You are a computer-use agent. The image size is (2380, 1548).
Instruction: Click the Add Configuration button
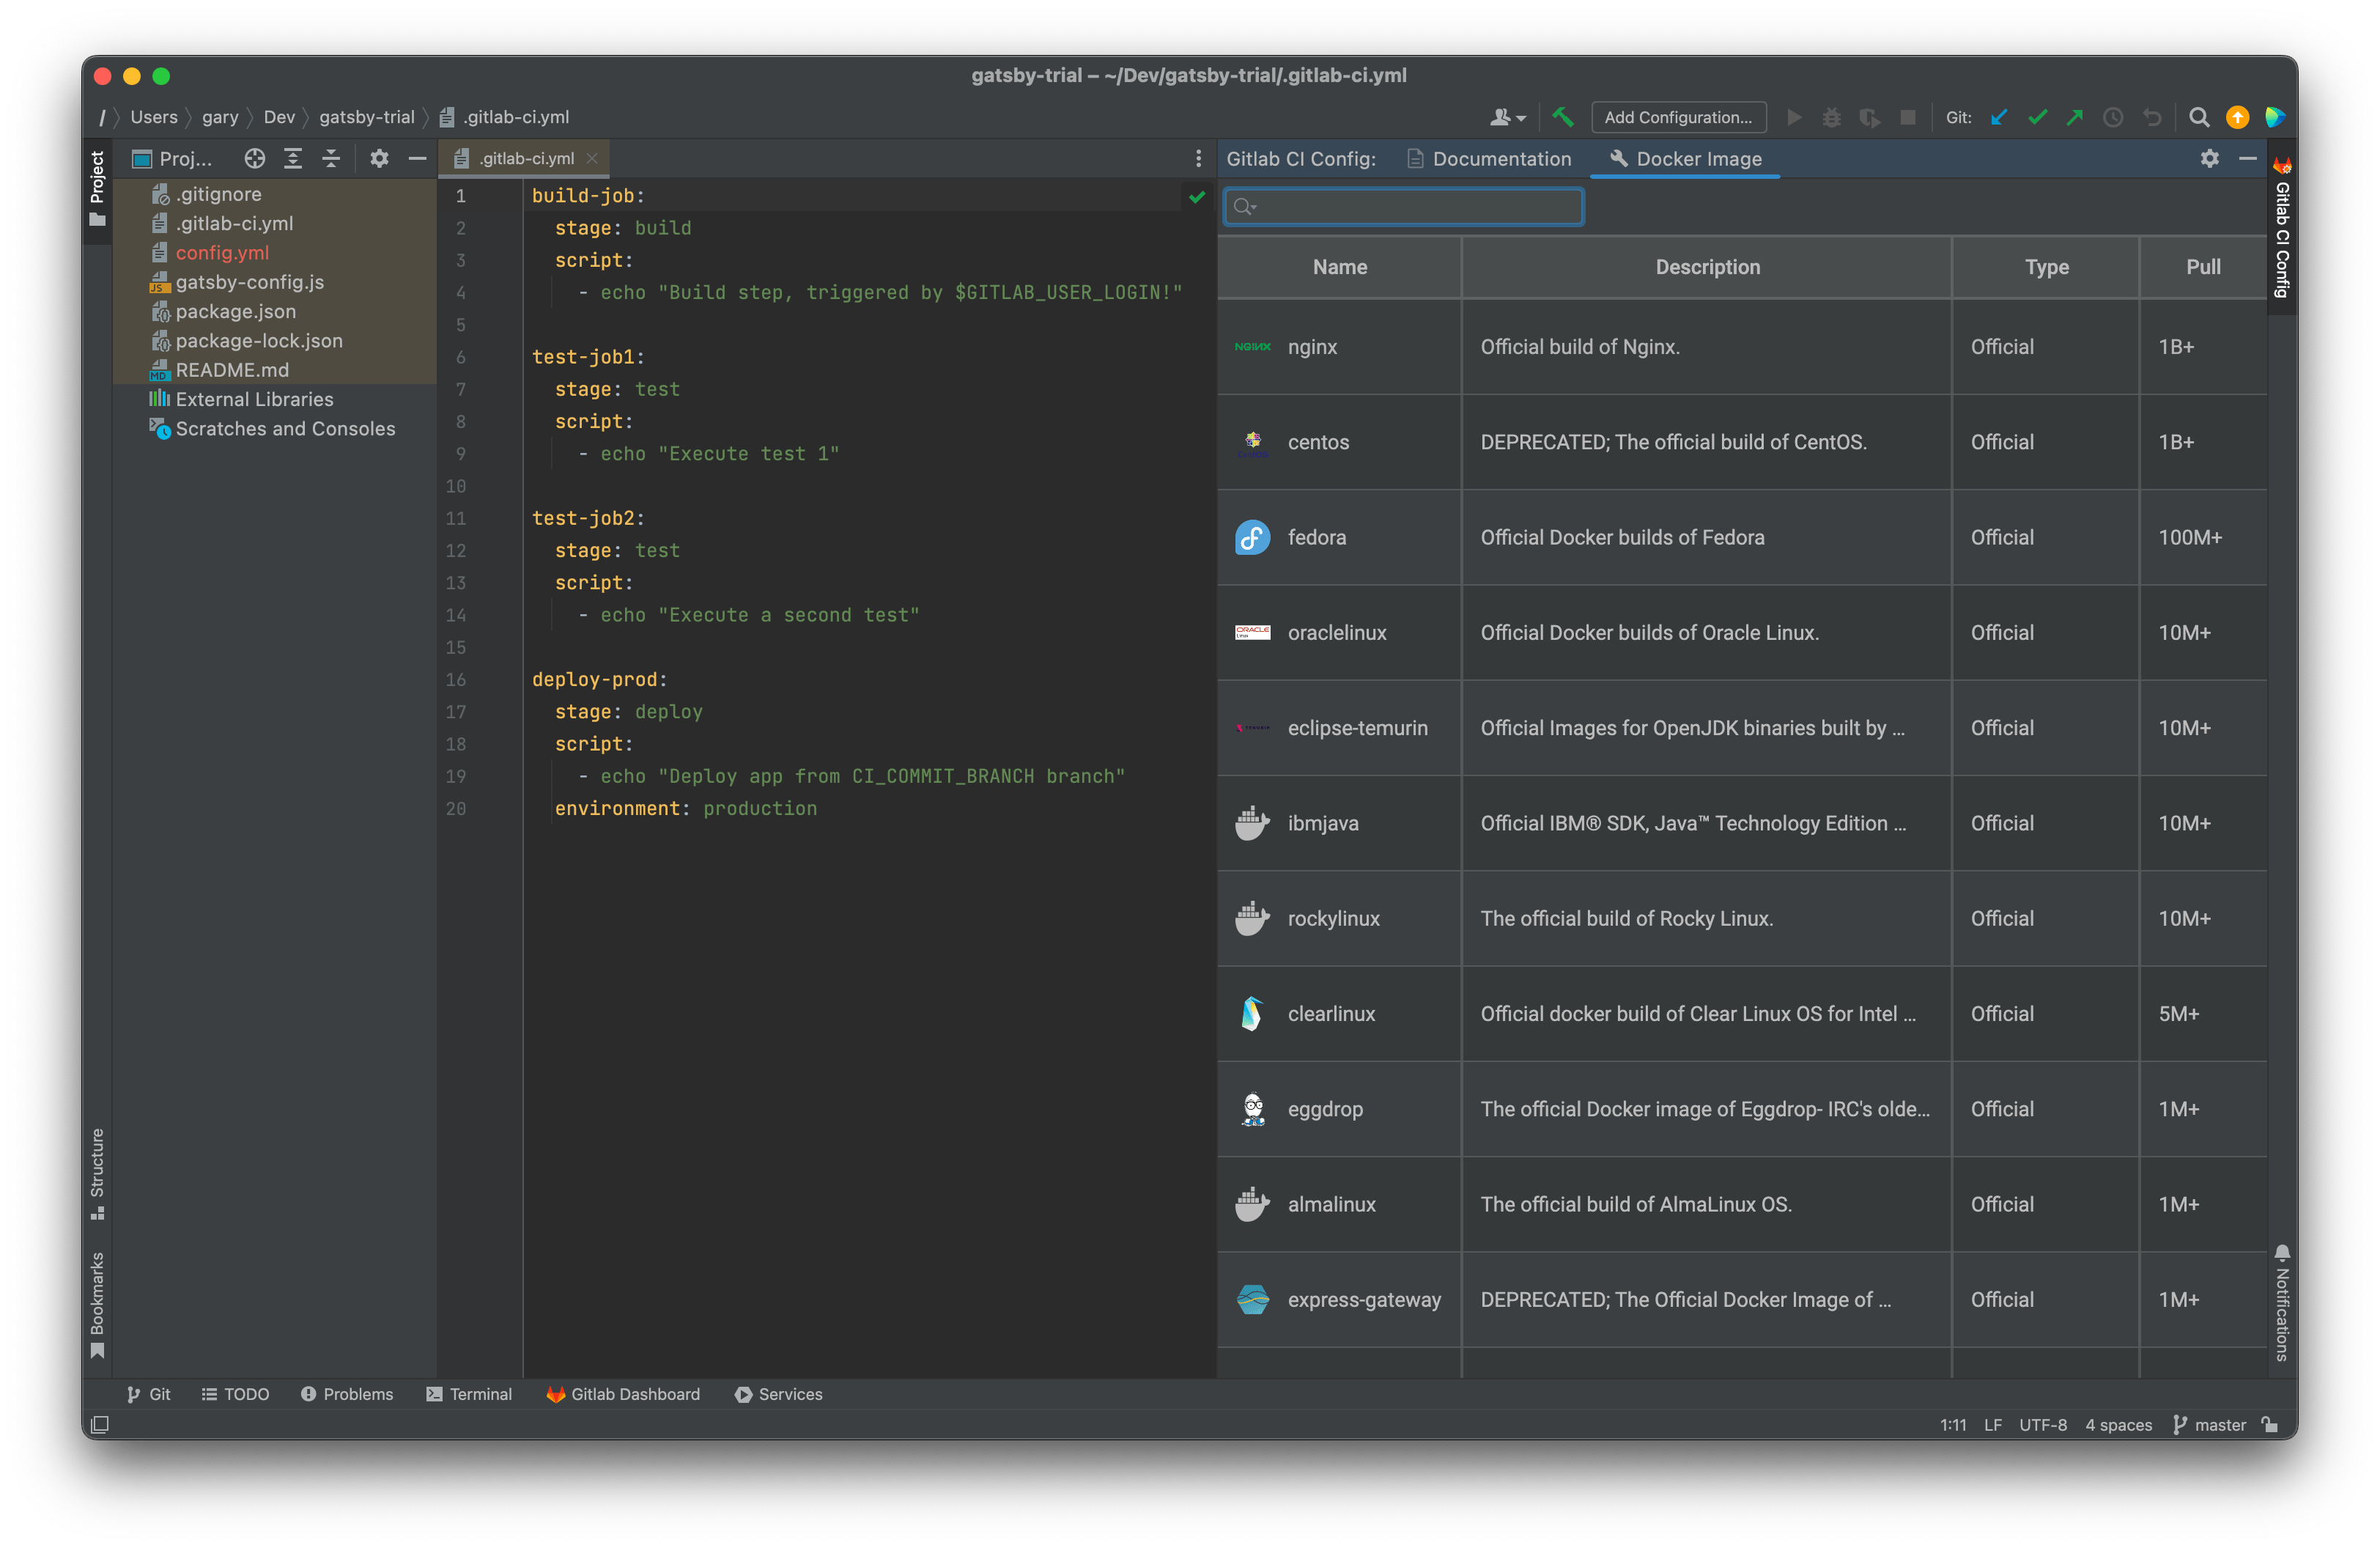click(x=1678, y=117)
